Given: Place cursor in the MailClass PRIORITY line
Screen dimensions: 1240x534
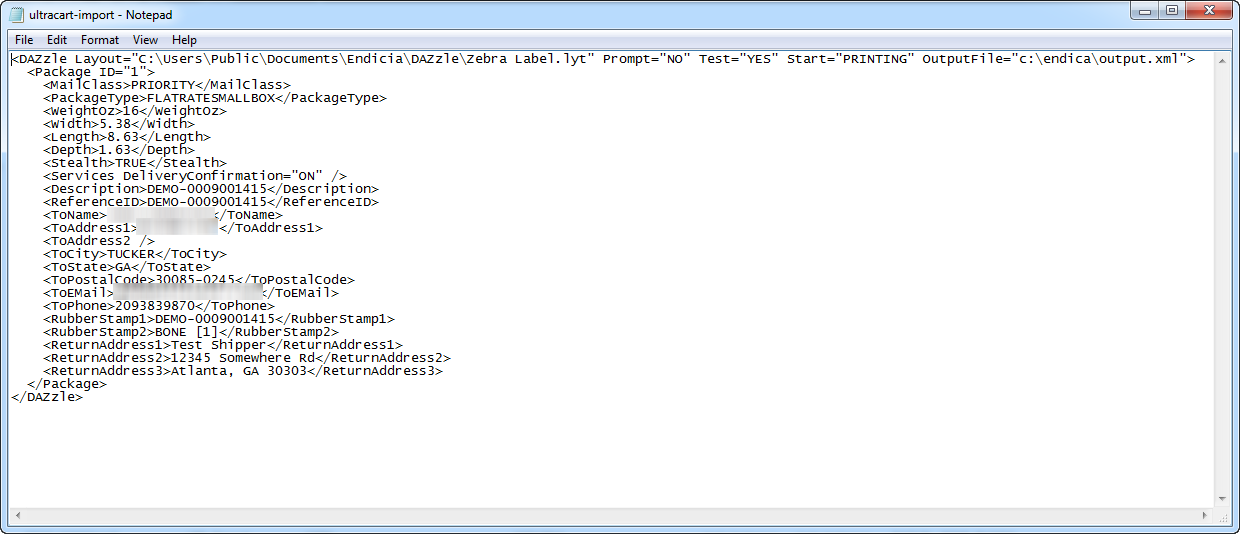Looking at the screenshot, I should tap(167, 85).
